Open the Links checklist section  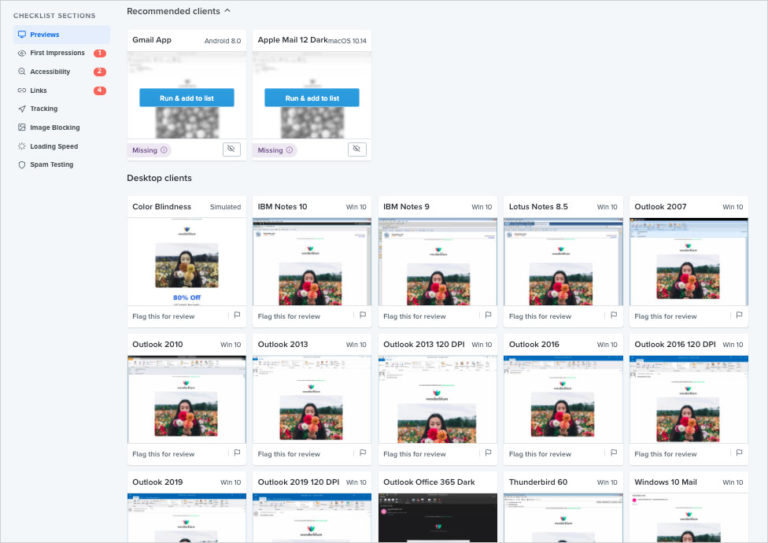coord(62,91)
